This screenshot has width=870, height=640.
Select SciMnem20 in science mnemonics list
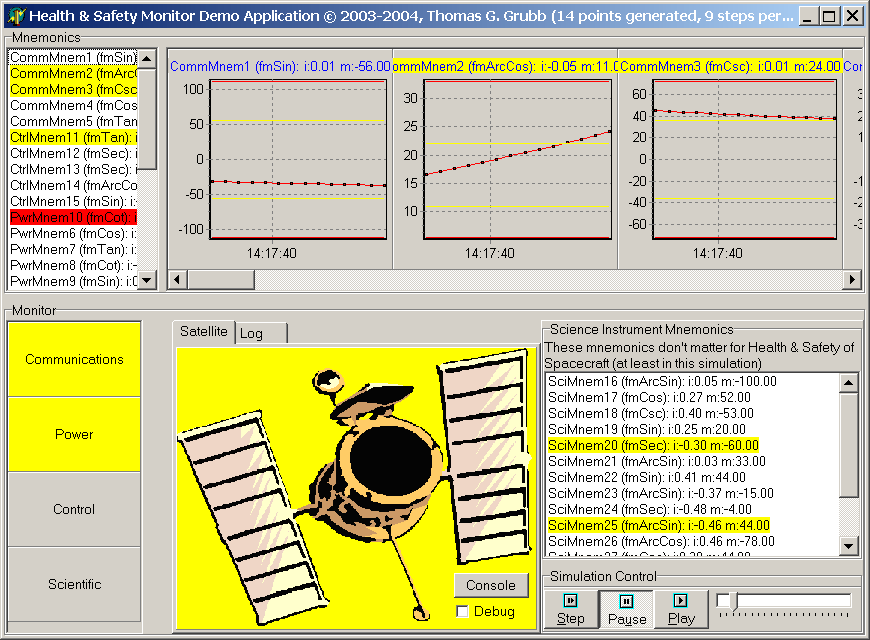tap(653, 445)
